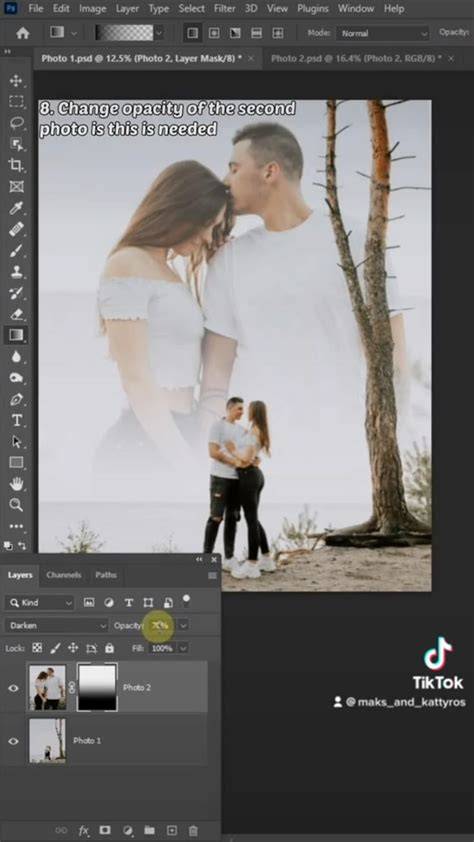The height and width of the screenshot is (842, 474).
Task: Toggle lock image pixels brush icon
Action: [55, 648]
